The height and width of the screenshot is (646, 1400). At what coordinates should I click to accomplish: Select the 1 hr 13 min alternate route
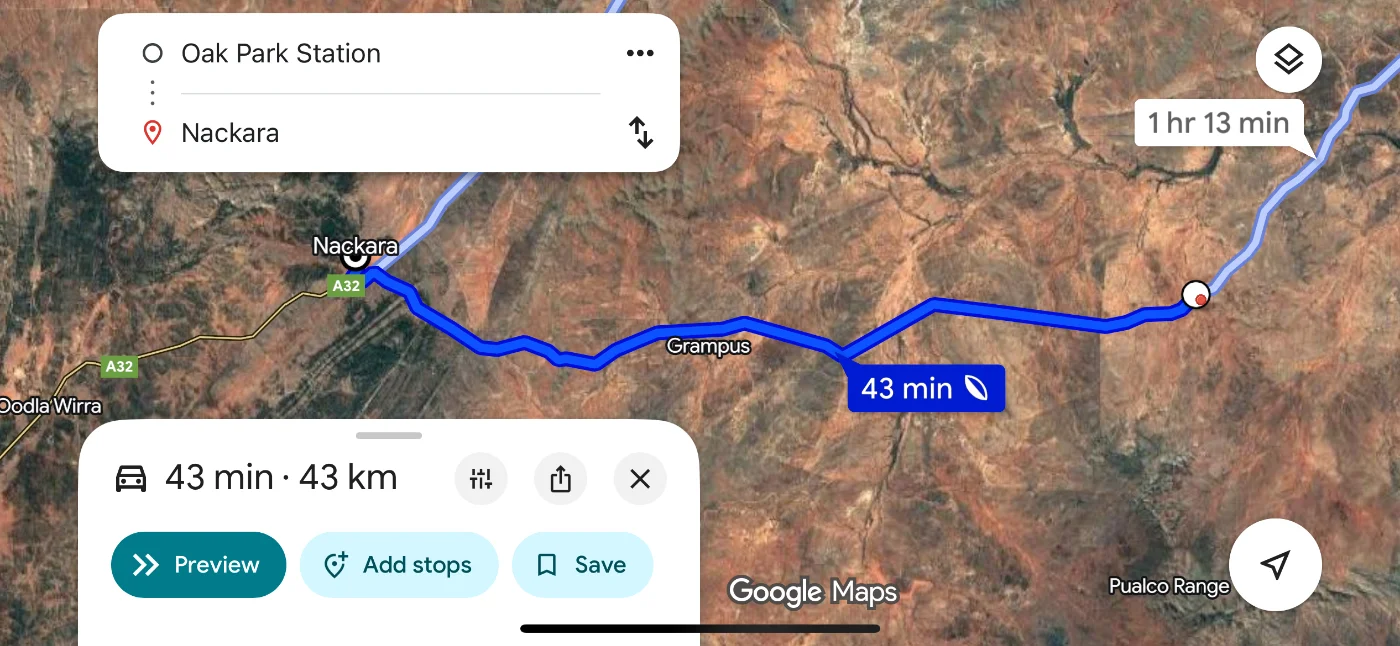[1219, 124]
